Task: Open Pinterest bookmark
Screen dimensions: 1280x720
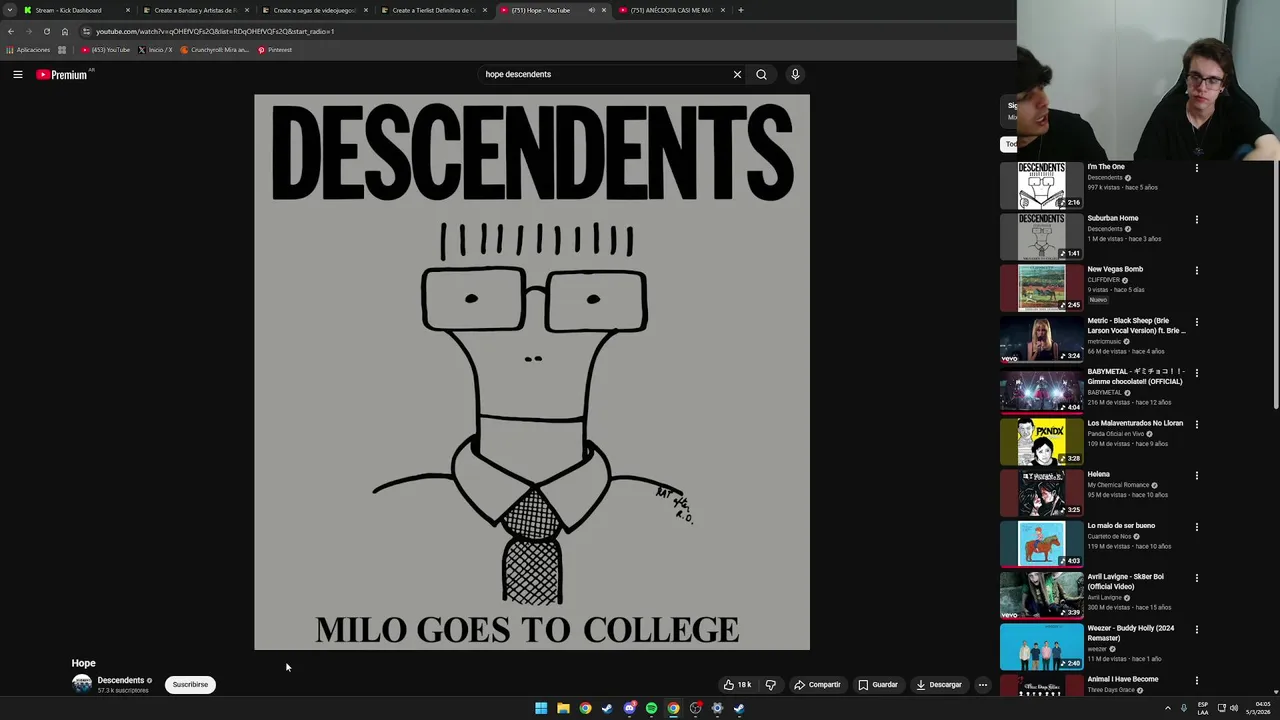Action: tap(275, 50)
